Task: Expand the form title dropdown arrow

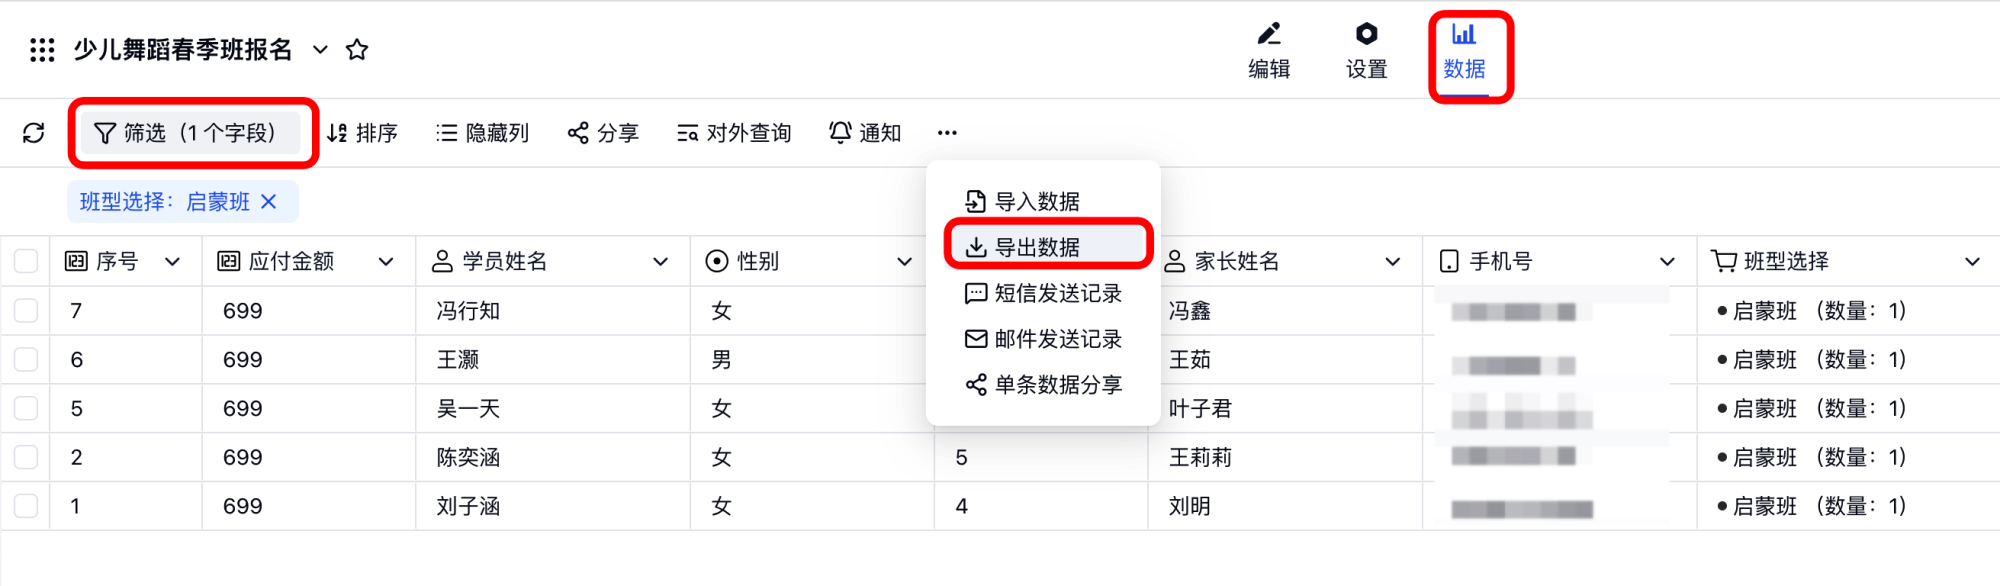Action: (x=320, y=50)
